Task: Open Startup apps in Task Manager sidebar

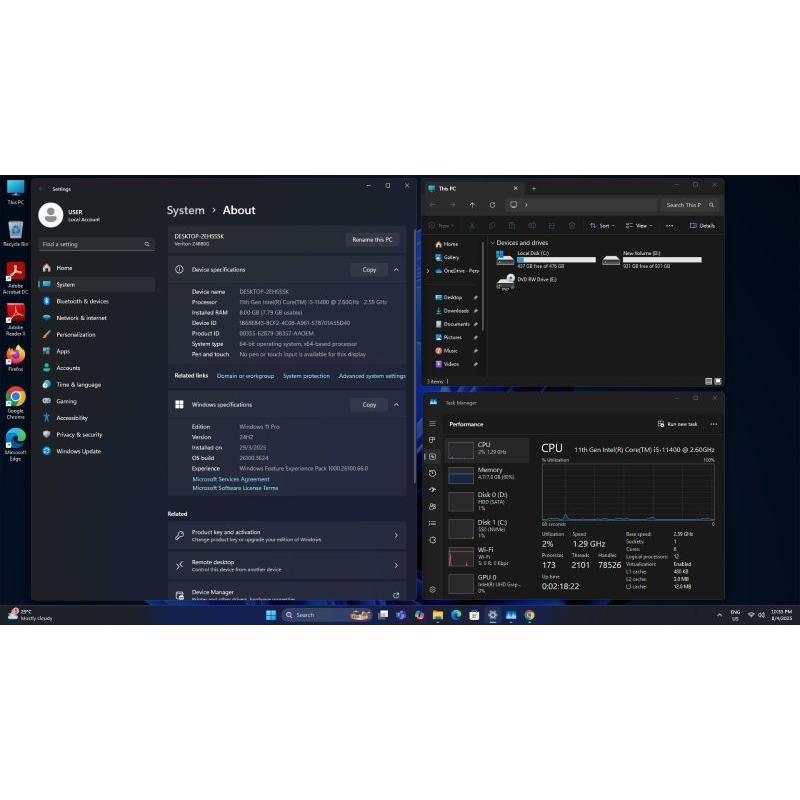Action: (432, 490)
